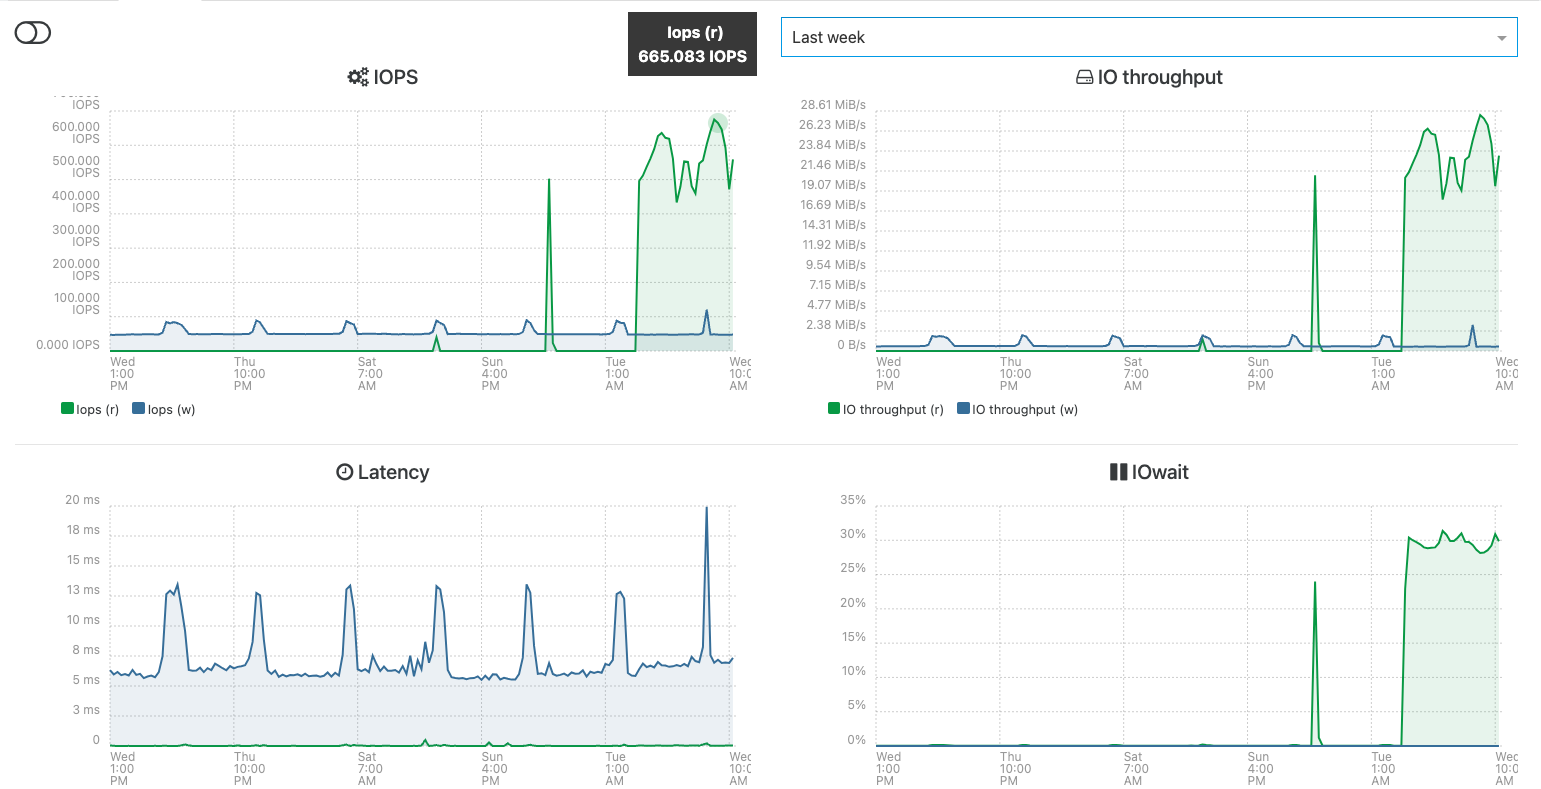This screenshot has height=789, width=1541.
Task: Click the 21.46 MiB/s axis label
Action: pyautogui.click(x=833, y=165)
